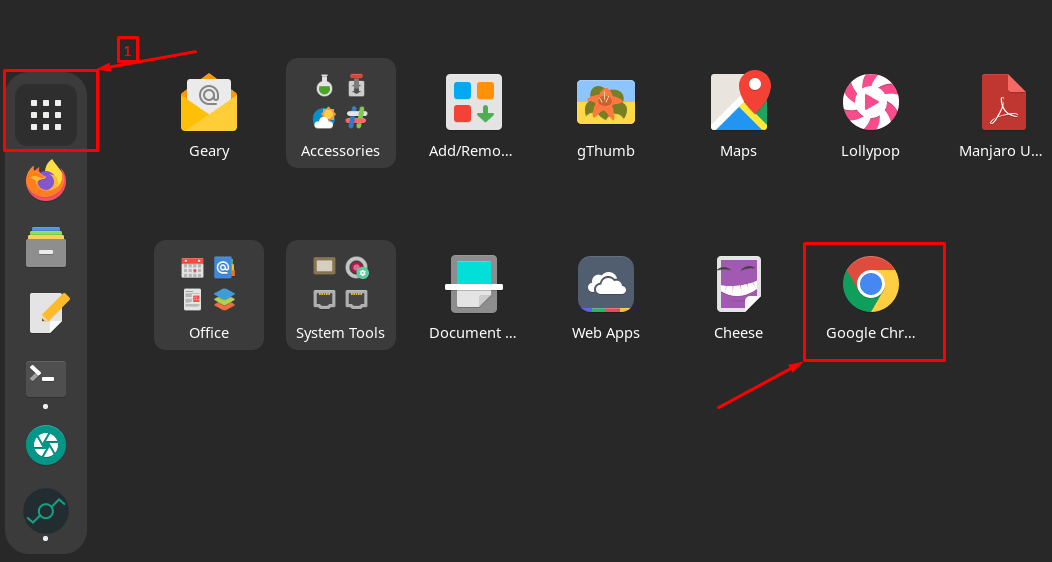Screen dimensions: 1052x562
Task: Open Add/Remove Software
Action: click(x=474, y=102)
